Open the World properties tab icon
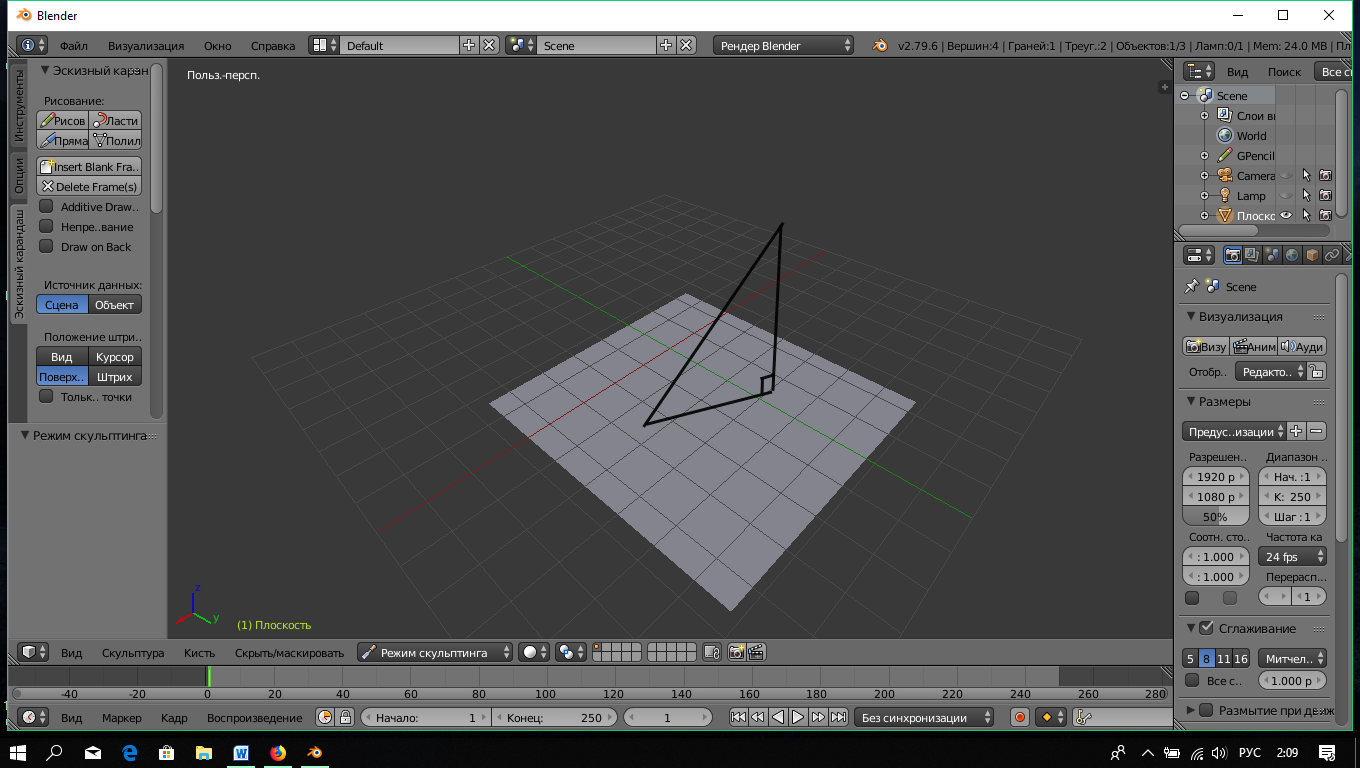The height and width of the screenshot is (768, 1360). click(1292, 255)
